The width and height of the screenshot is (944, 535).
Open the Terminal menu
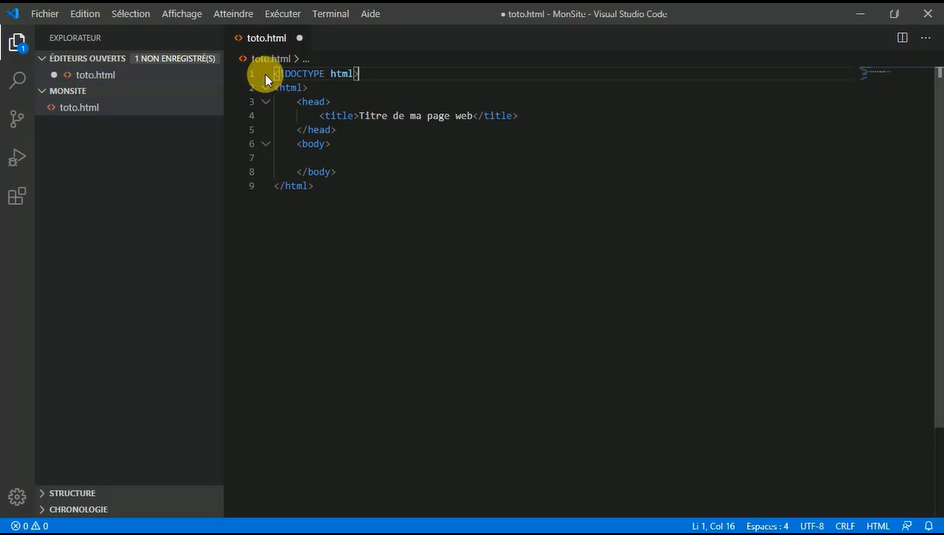tap(330, 14)
